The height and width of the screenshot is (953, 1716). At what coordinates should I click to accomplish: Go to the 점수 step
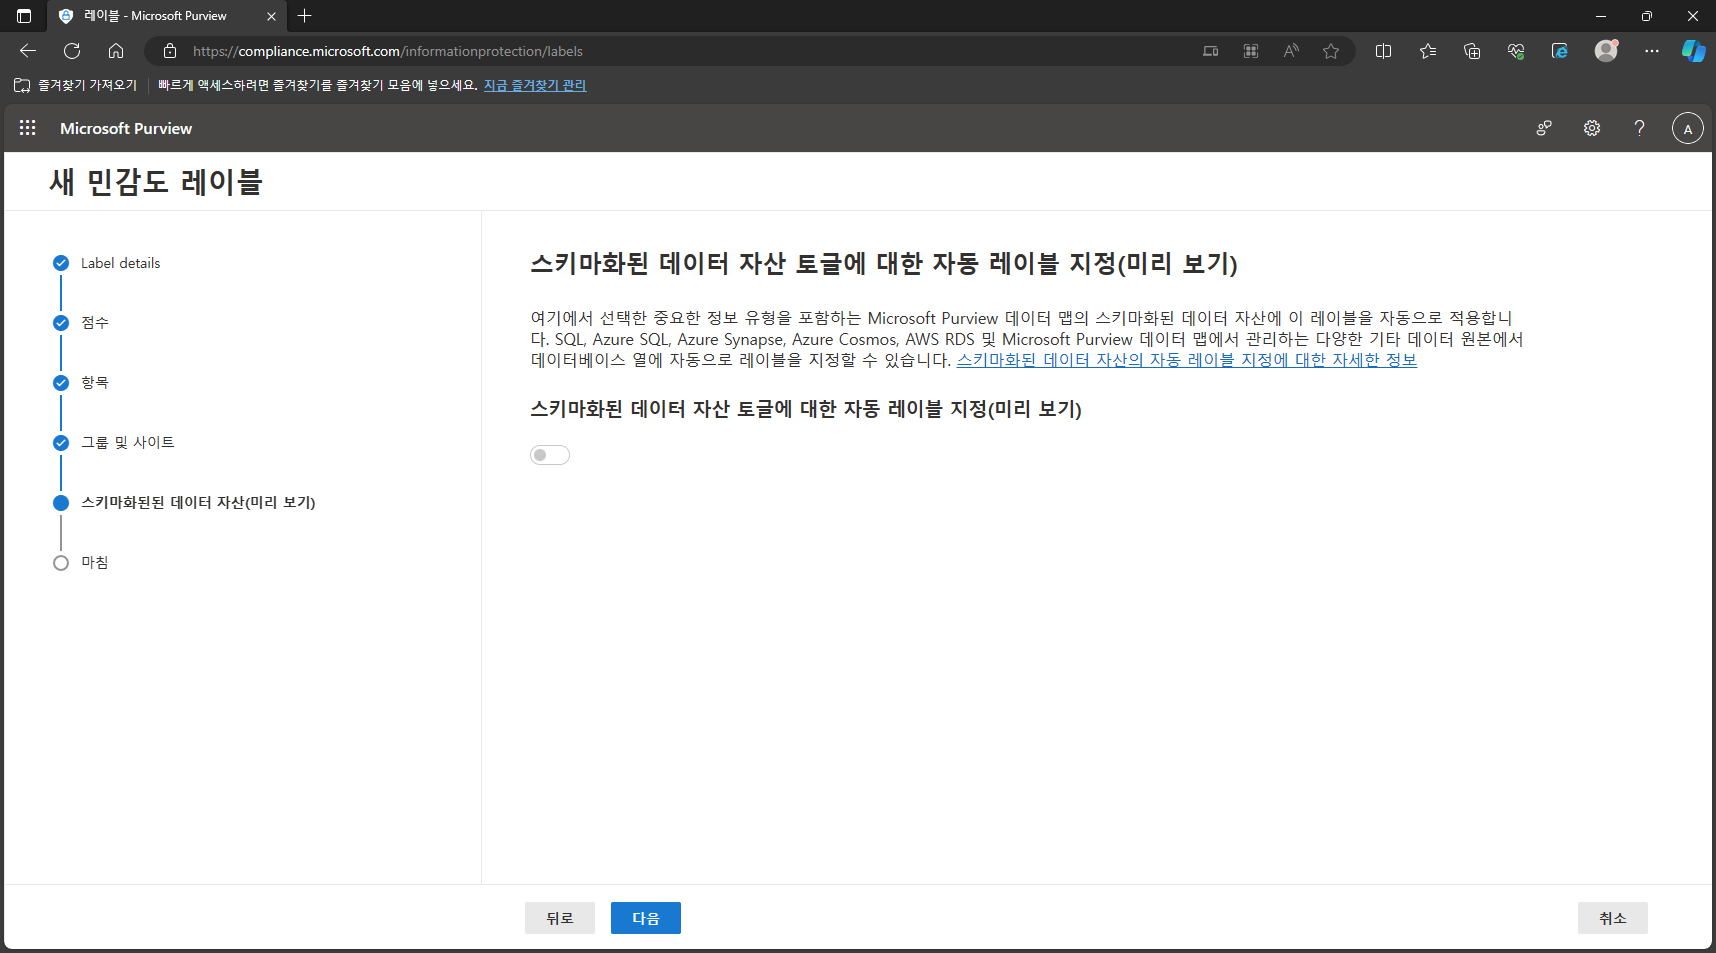tap(95, 322)
